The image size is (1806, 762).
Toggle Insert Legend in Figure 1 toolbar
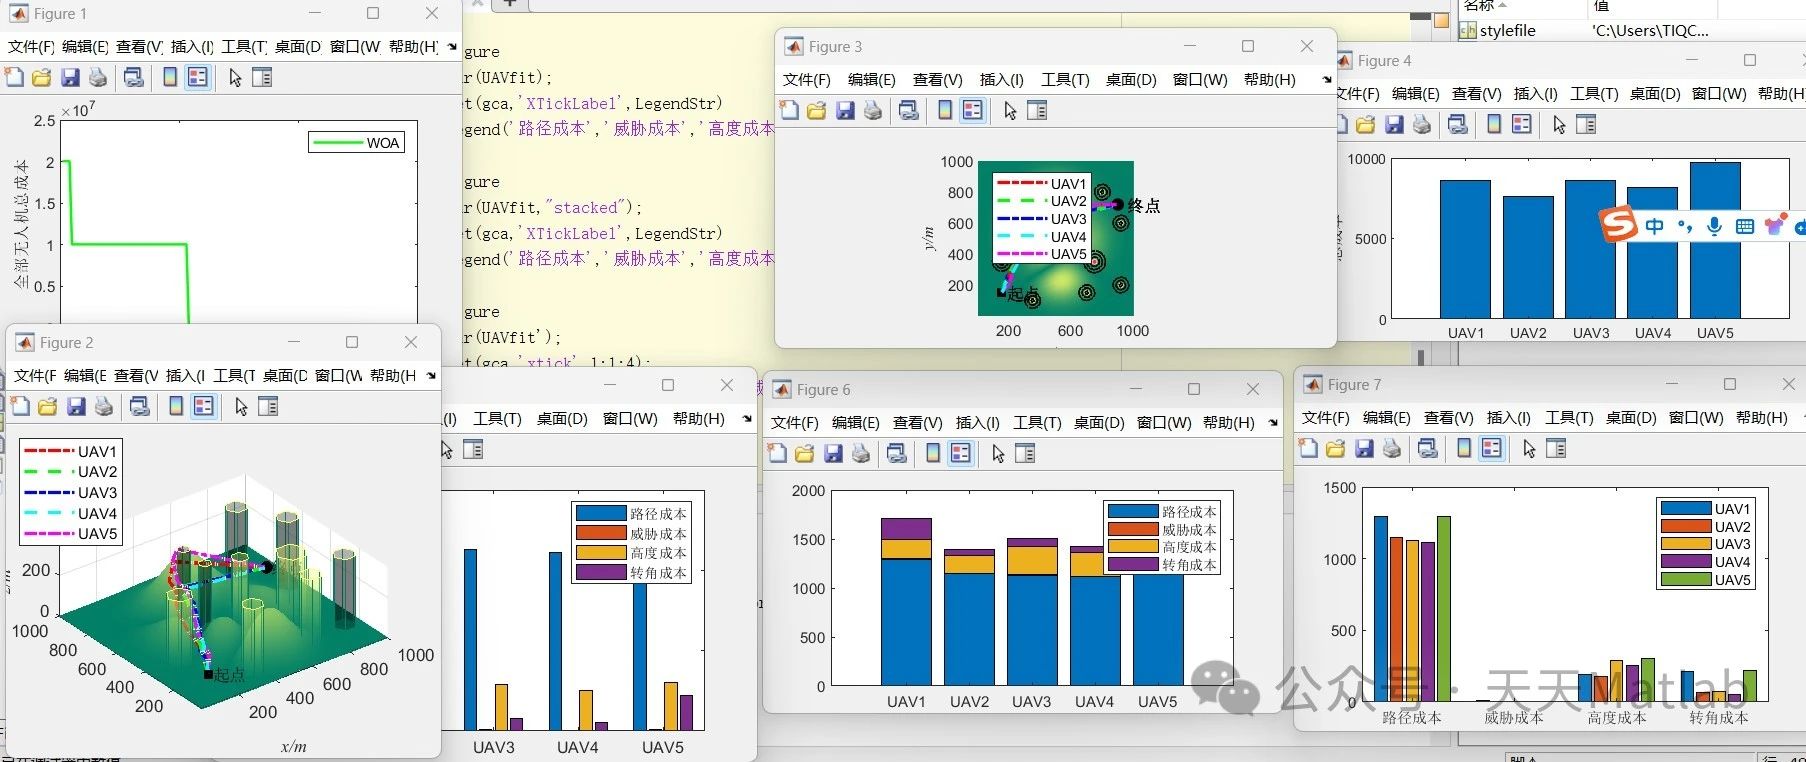tap(198, 77)
